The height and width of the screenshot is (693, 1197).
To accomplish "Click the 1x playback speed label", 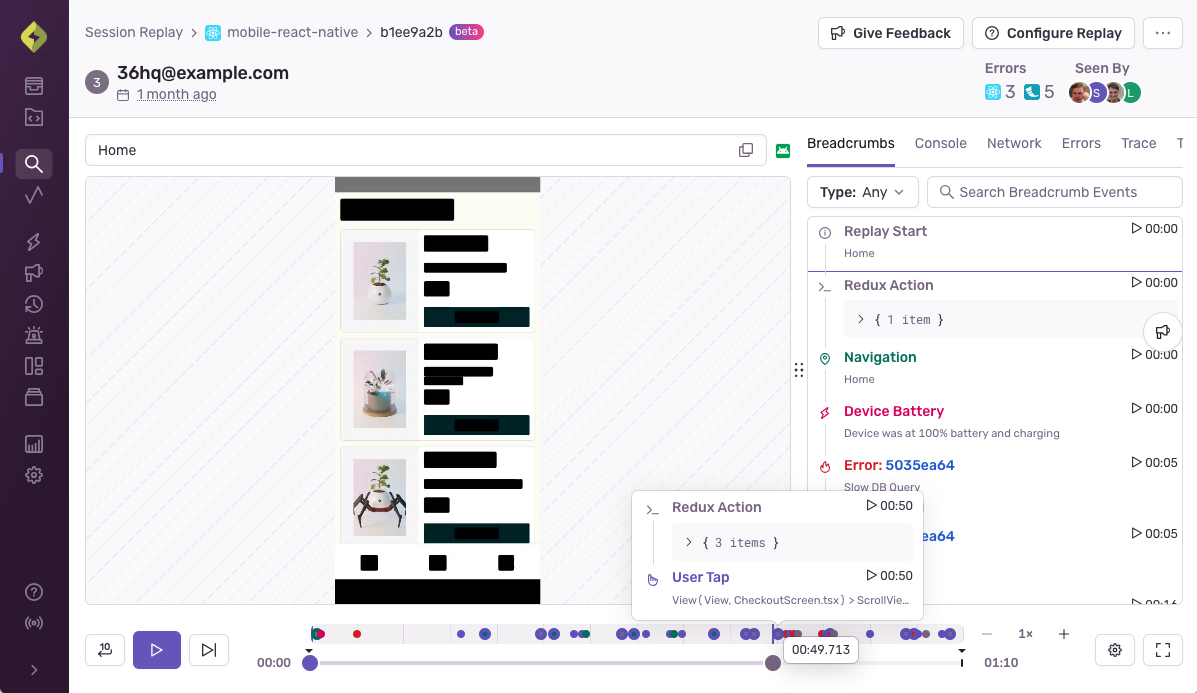I will click(x=1025, y=634).
